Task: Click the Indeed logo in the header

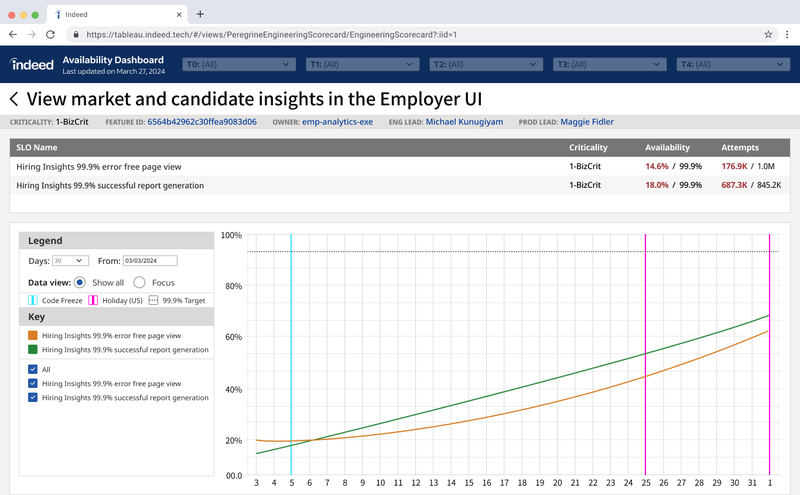Action: 32,64
